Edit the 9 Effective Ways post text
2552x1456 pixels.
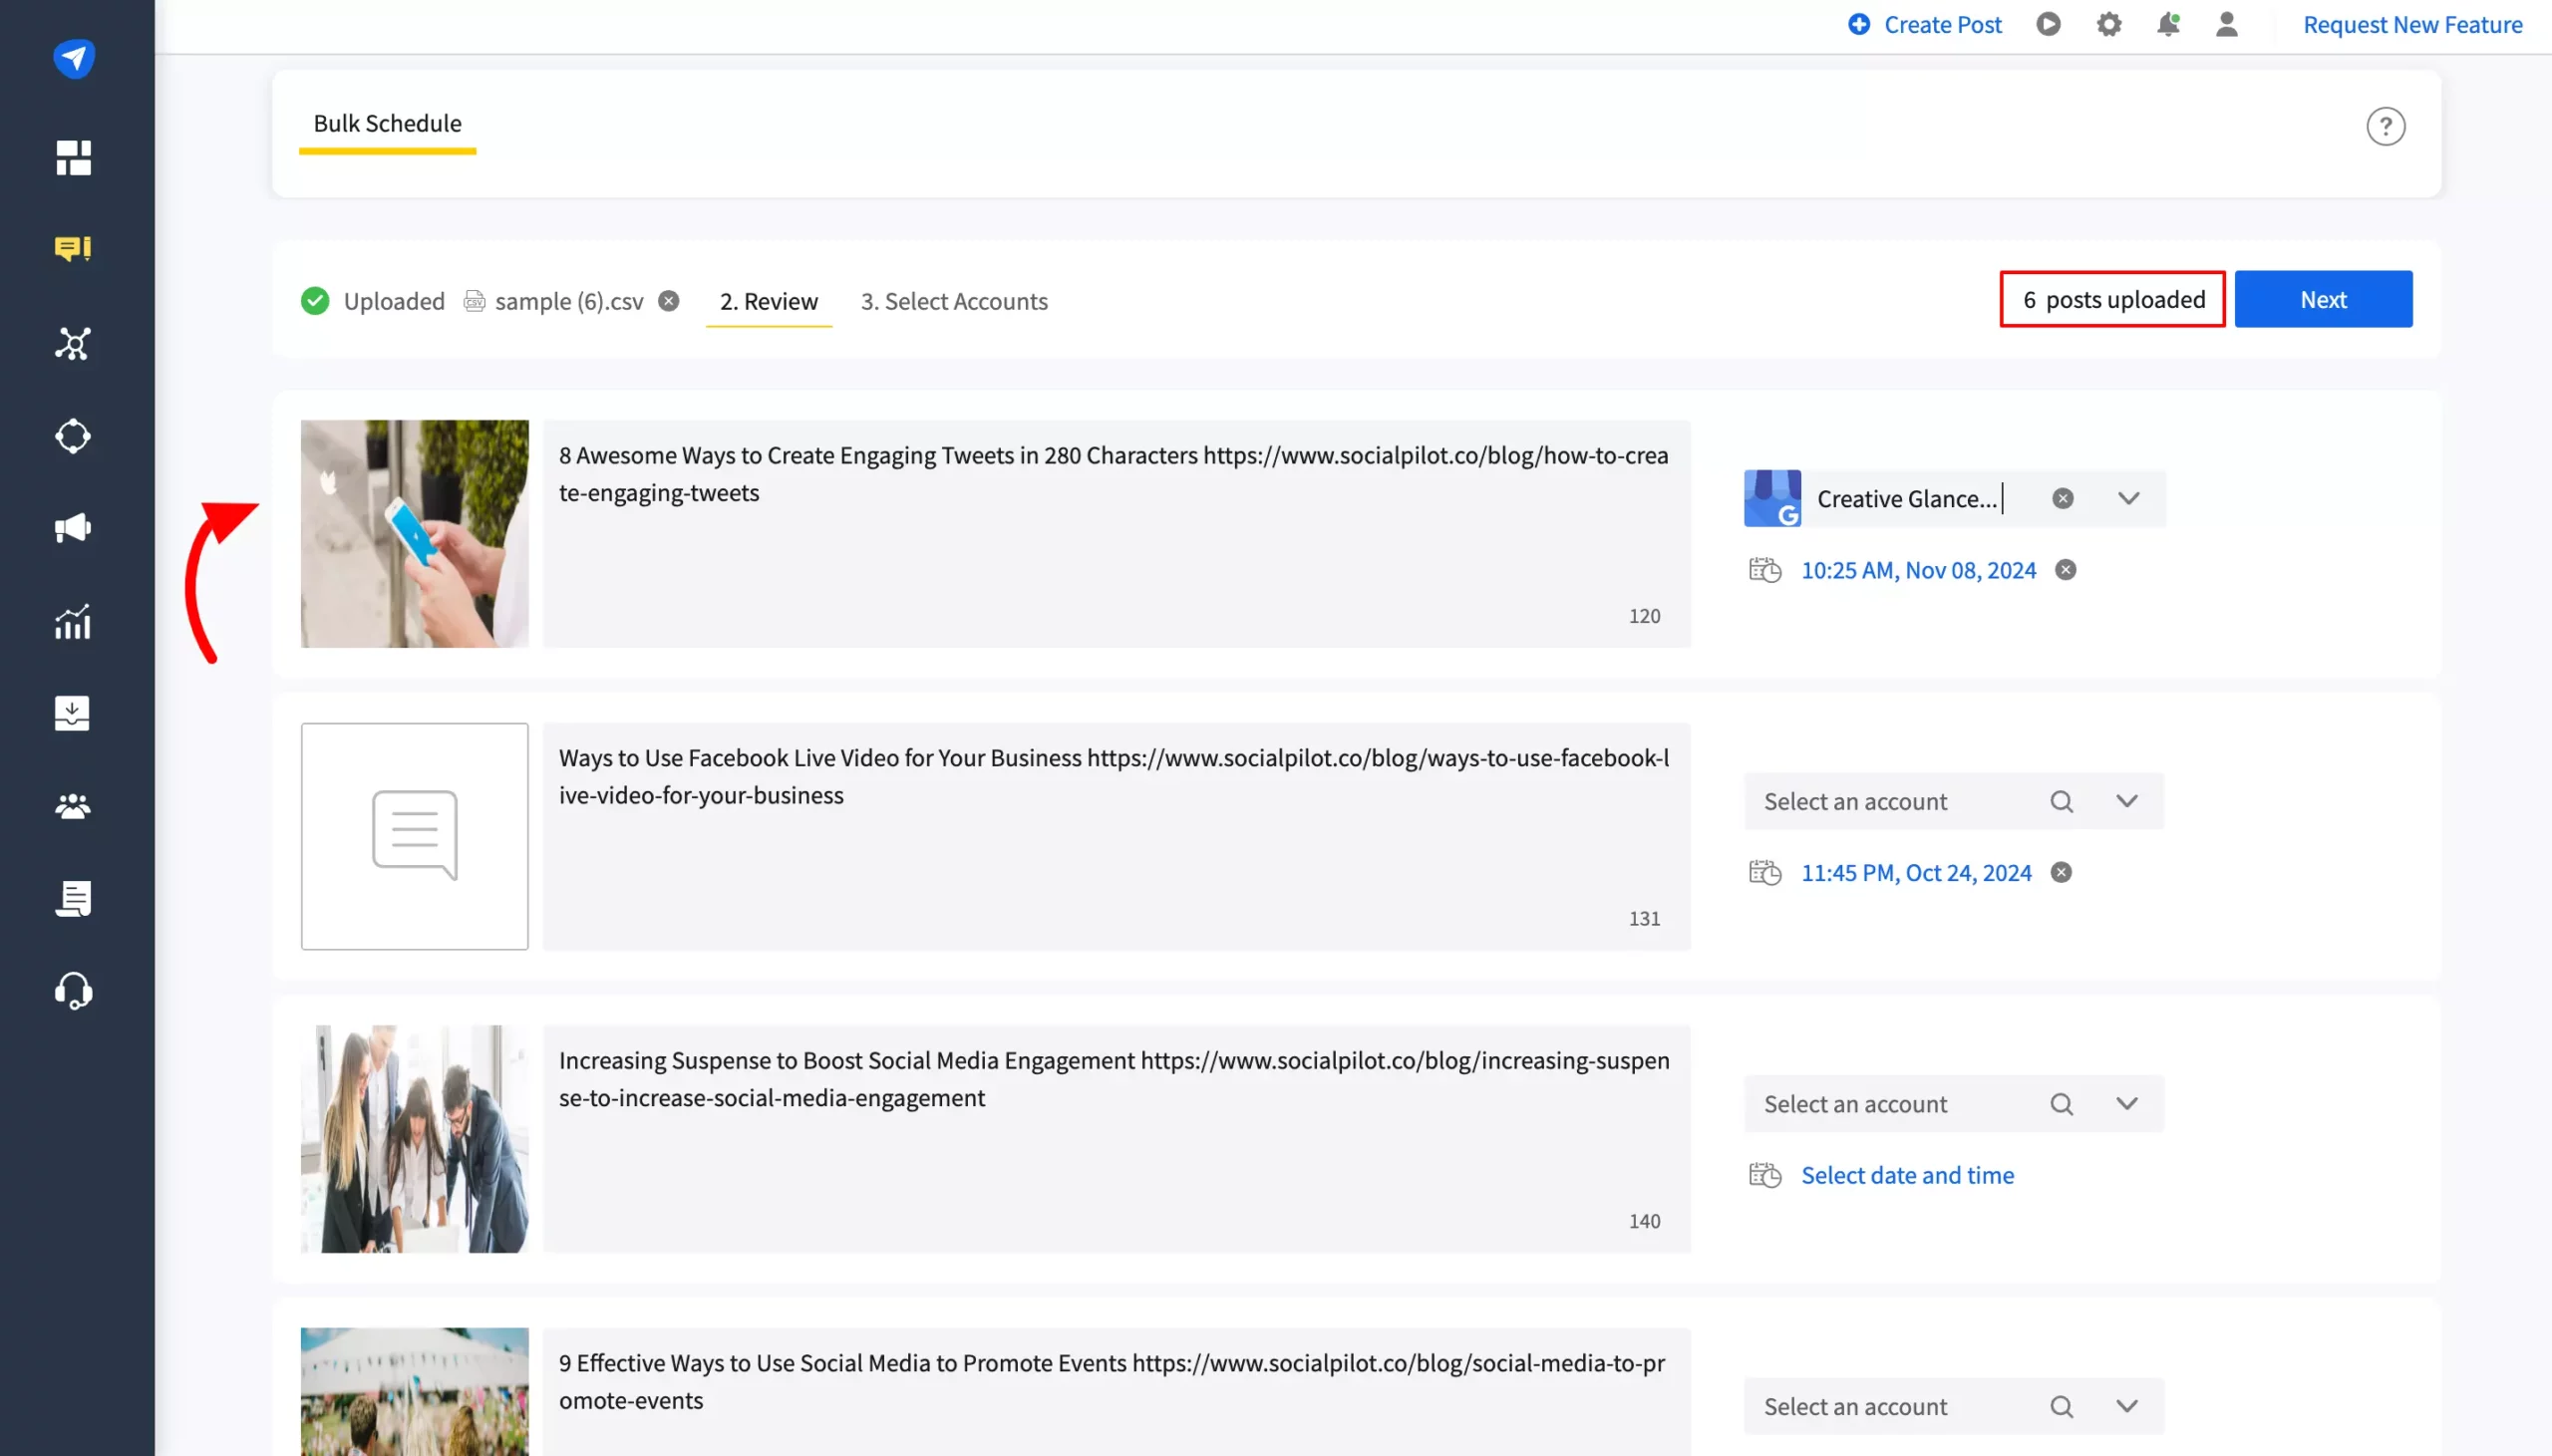tap(1116, 1391)
